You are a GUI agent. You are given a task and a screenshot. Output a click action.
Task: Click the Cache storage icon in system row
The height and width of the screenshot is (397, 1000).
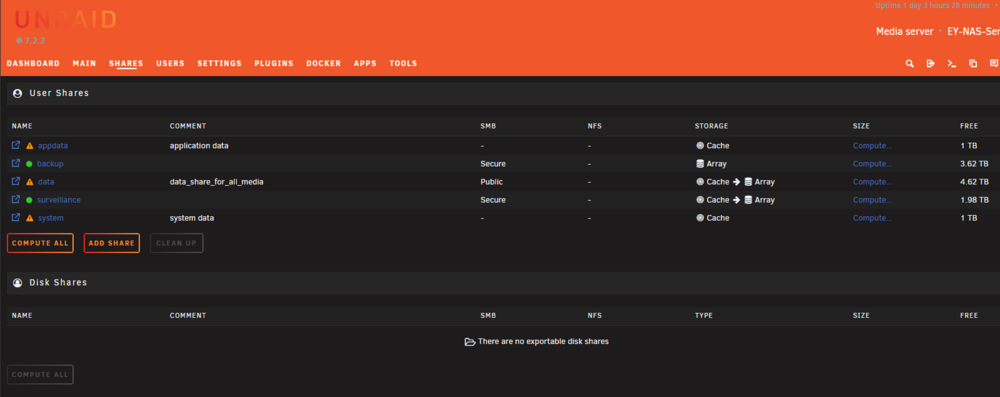[700, 218]
